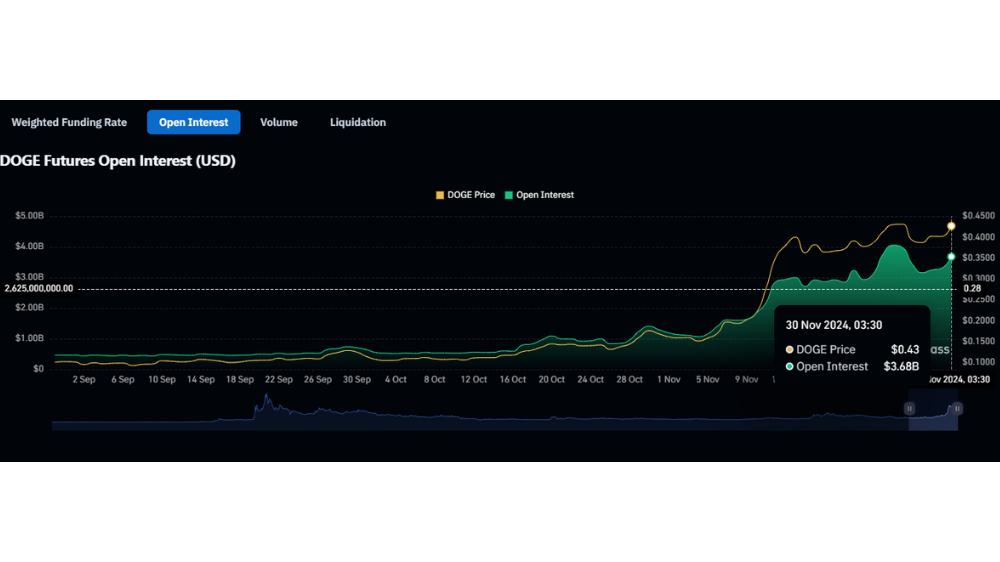Click the 18 Sep date label

[x=240, y=380]
